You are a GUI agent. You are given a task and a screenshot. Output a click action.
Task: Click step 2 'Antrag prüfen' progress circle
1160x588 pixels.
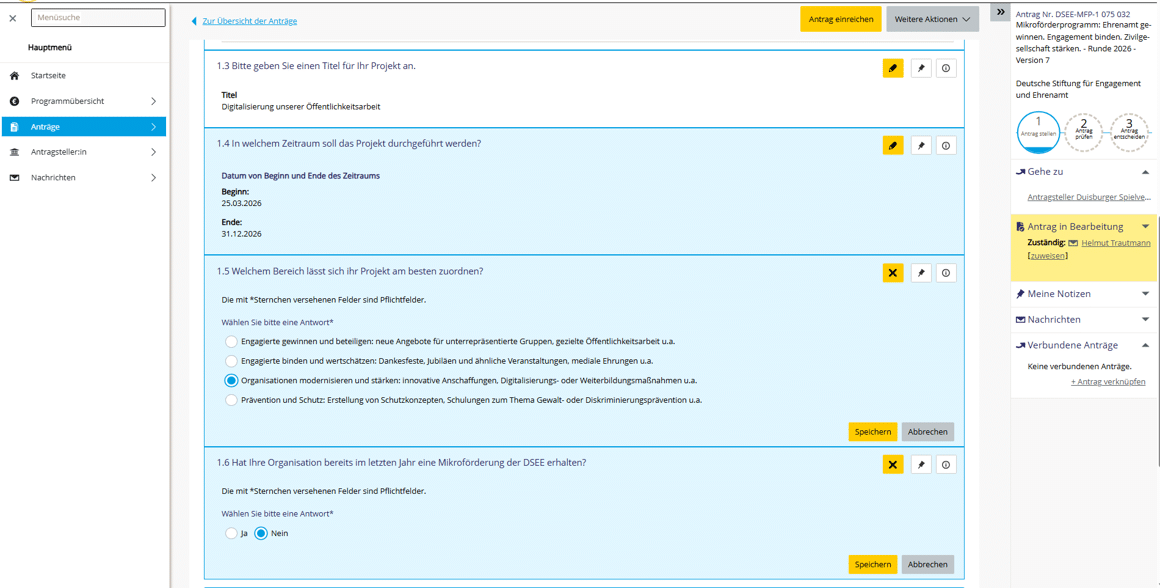click(x=1084, y=132)
